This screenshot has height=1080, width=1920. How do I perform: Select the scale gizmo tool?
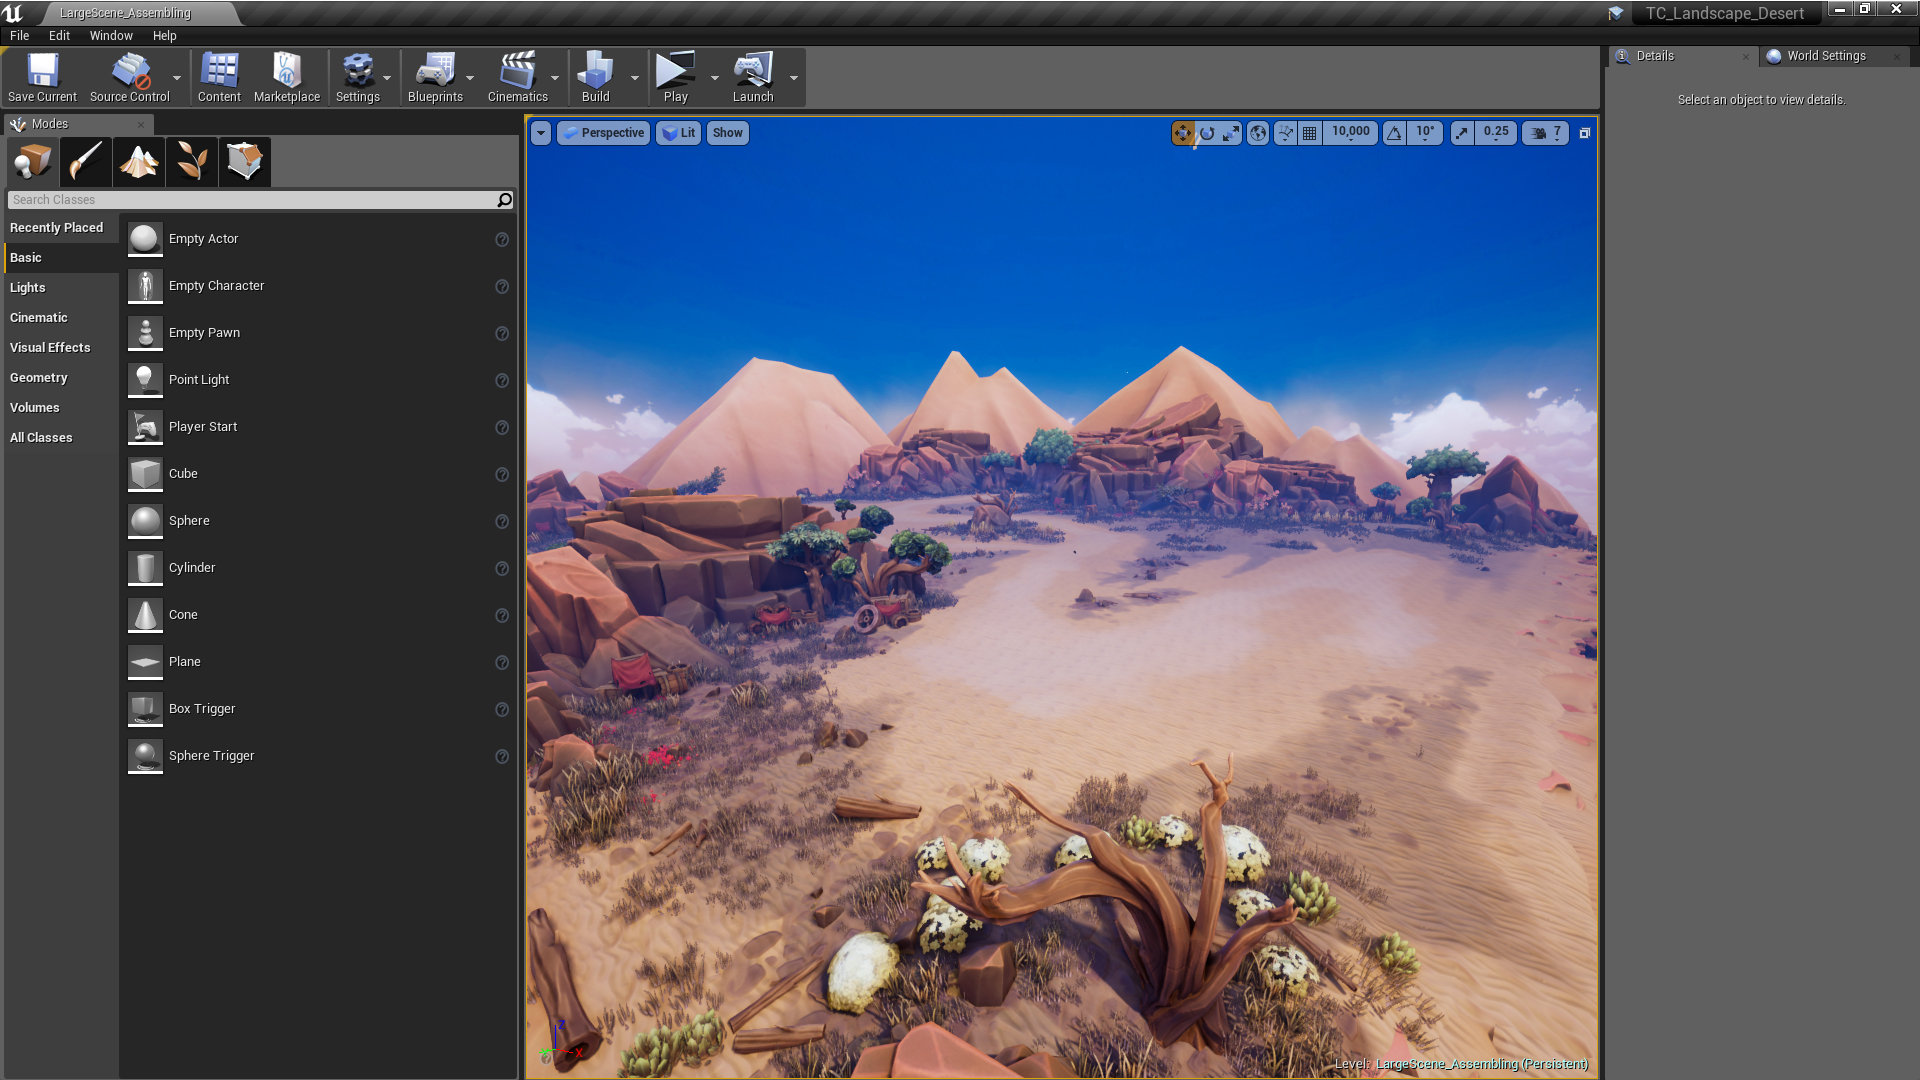pyautogui.click(x=1231, y=133)
